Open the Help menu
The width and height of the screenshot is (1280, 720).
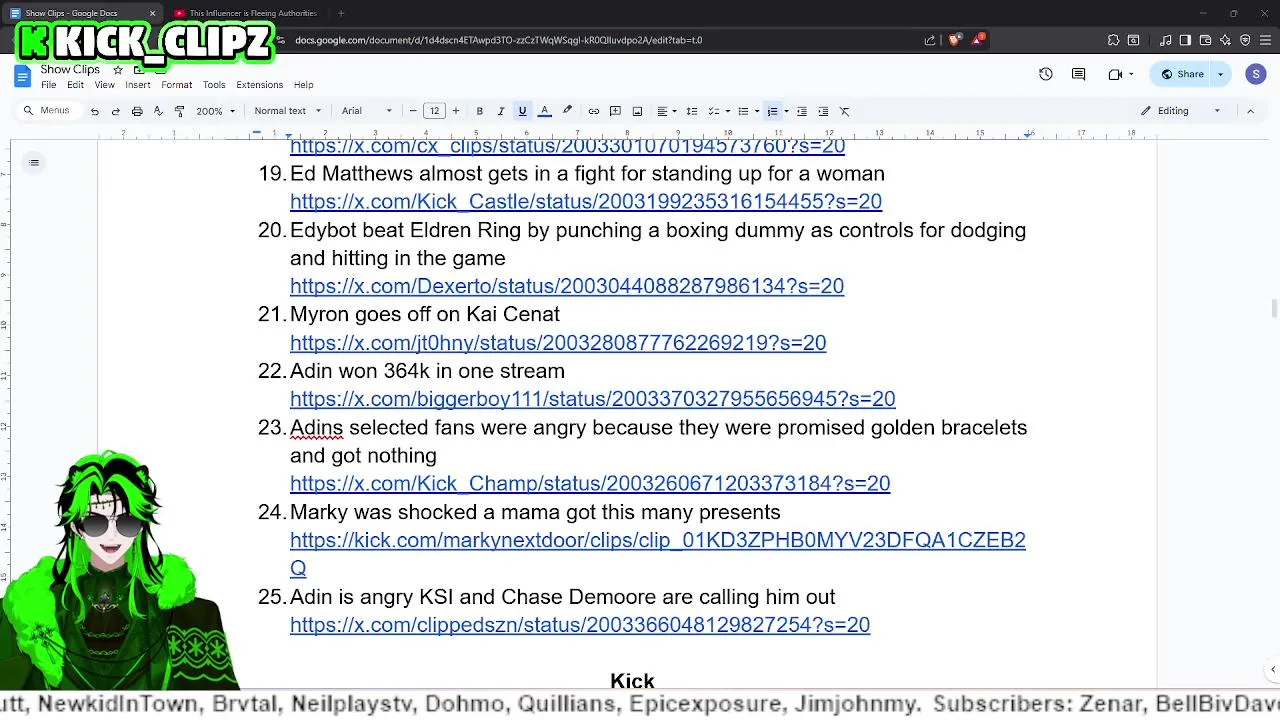click(x=303, y=85)
